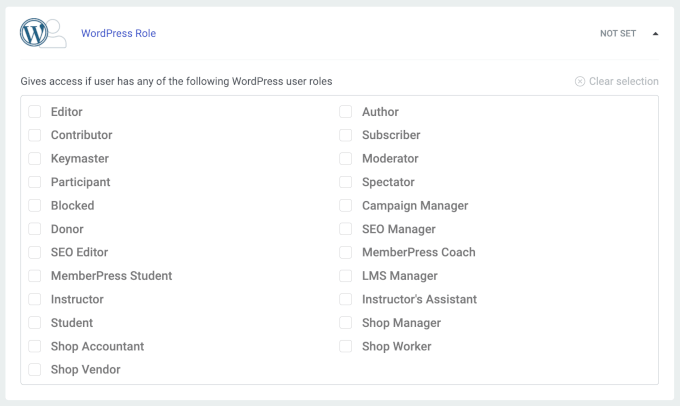
Task: Check the Author role box
Action: pos(346,112)
